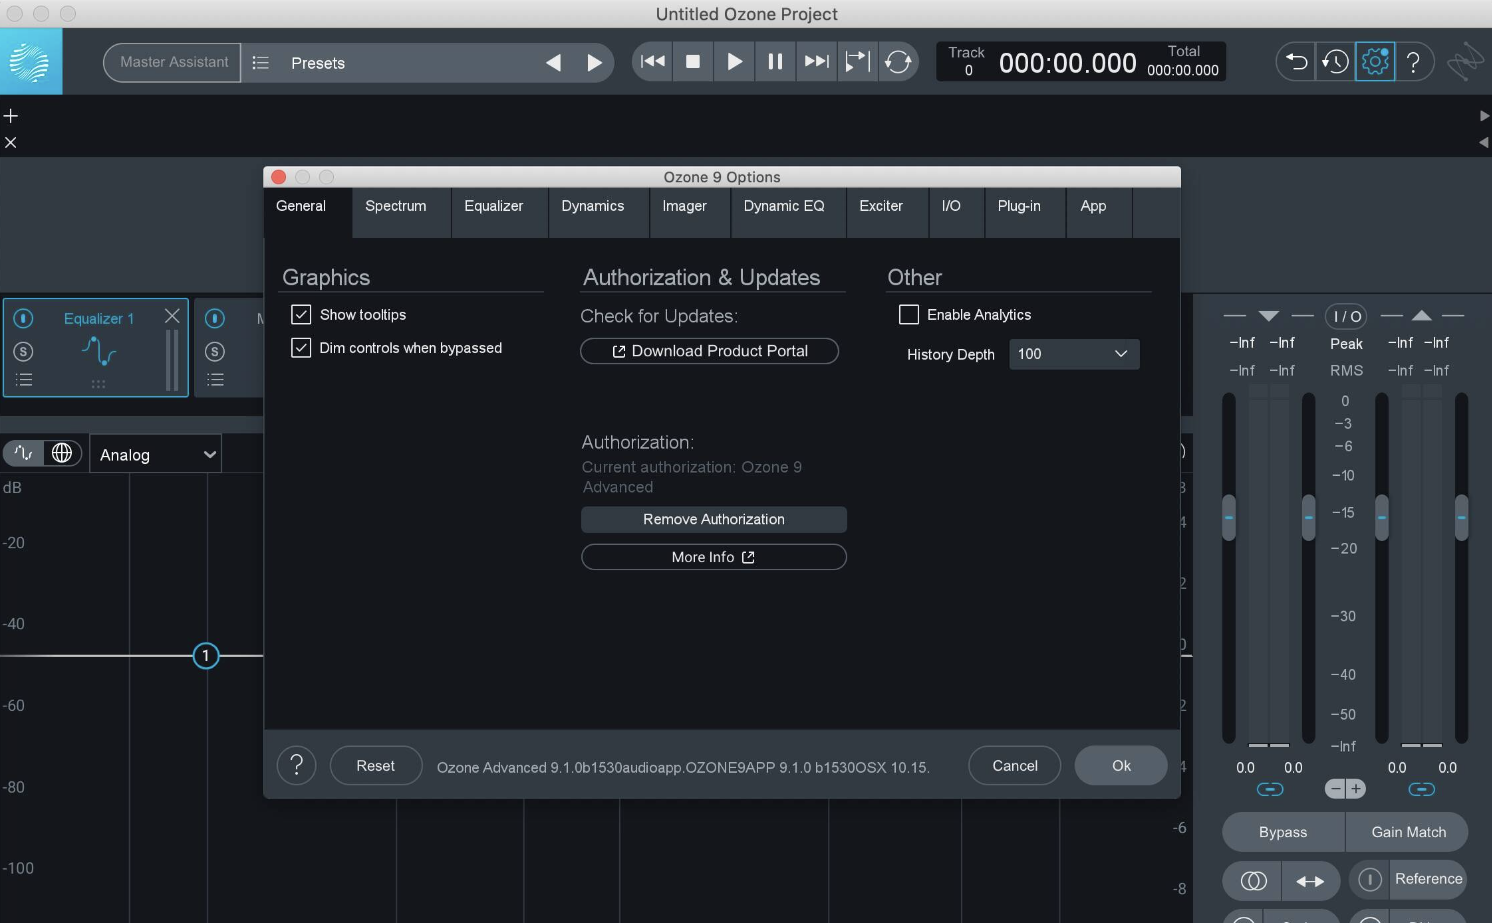Open the Equalizer 1 module options list
Image resolution: width=1492 pixels, height=923 pixels.
[x=24, y=379]
